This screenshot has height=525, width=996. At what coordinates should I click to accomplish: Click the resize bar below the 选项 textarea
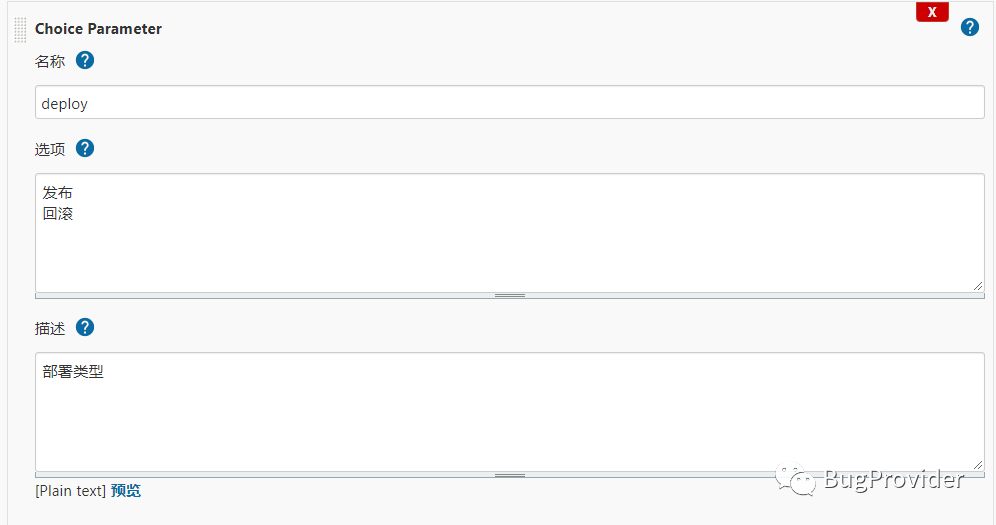[509, 295]
